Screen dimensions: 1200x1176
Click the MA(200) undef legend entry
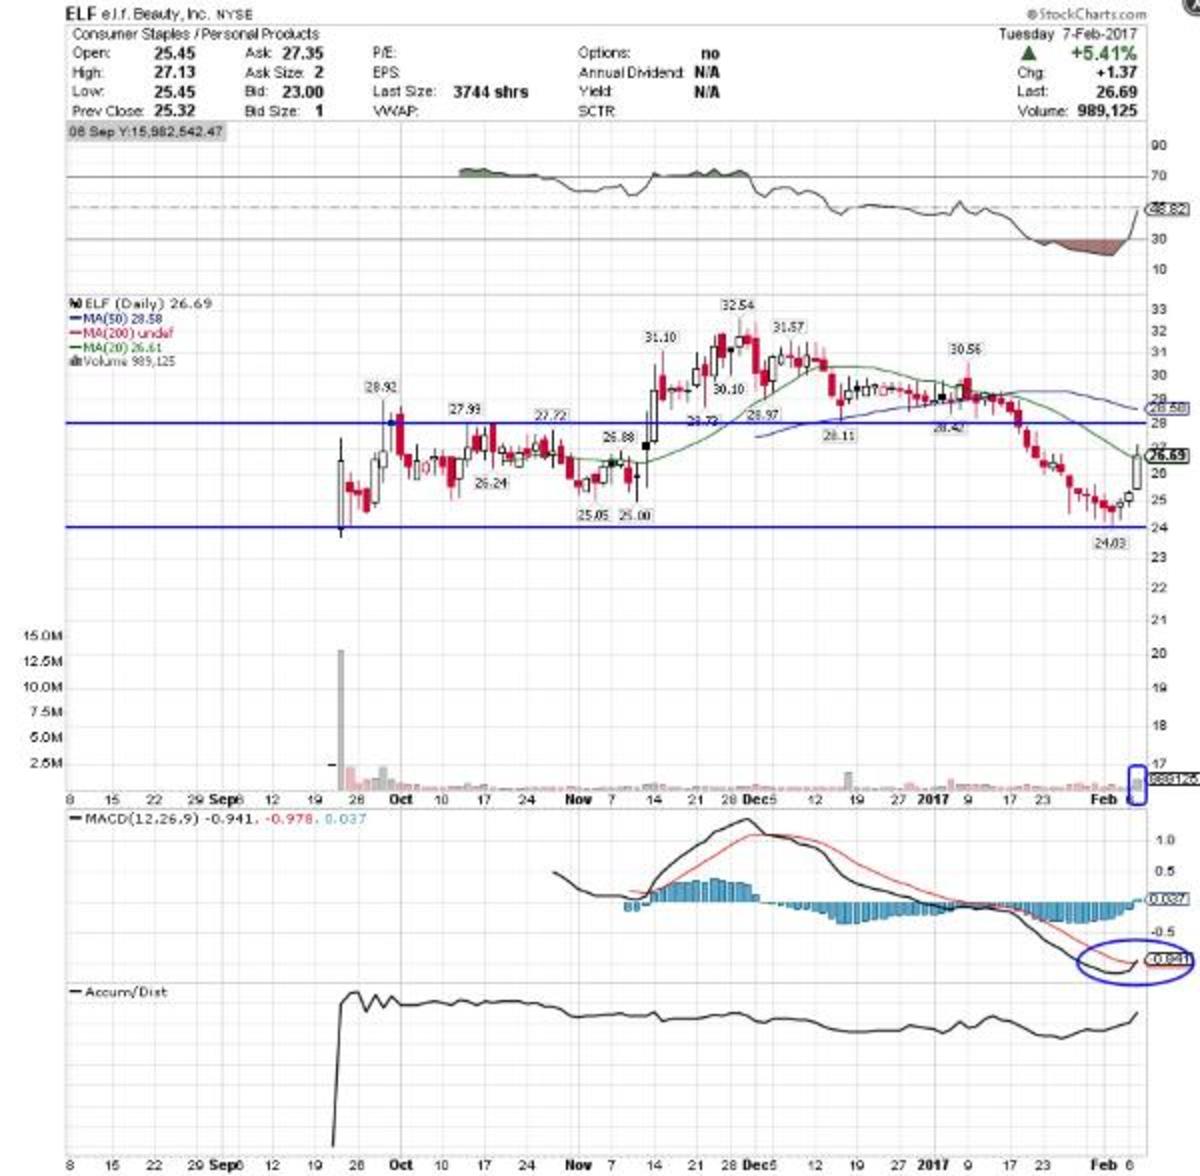tap(121, 332)
